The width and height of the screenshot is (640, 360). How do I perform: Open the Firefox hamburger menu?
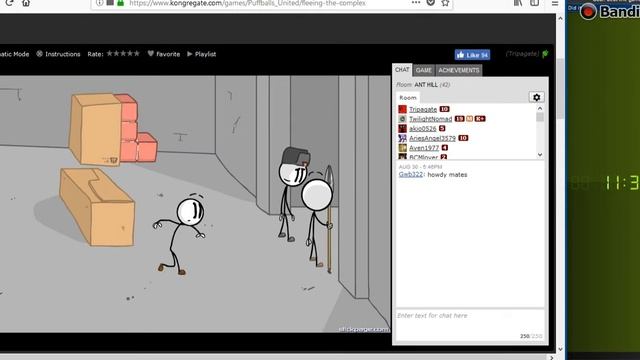coord(555,3)
